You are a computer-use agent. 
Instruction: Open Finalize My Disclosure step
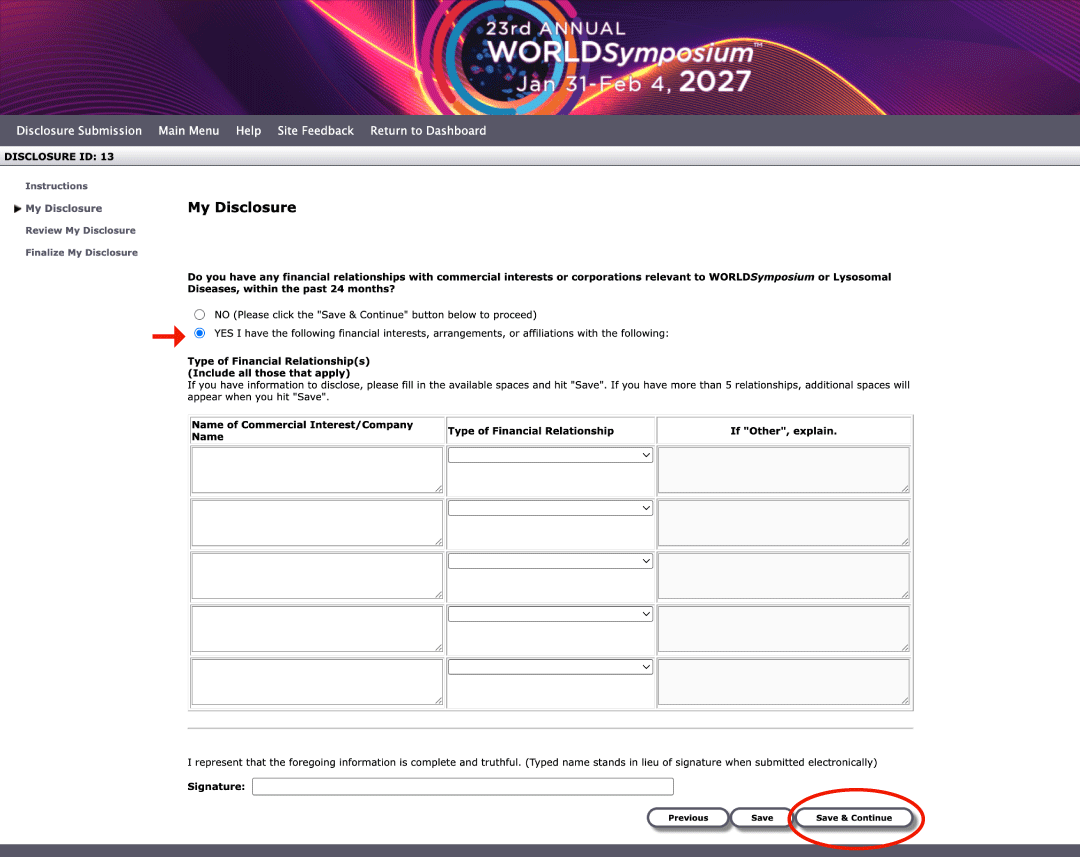(x=81, y=253)
